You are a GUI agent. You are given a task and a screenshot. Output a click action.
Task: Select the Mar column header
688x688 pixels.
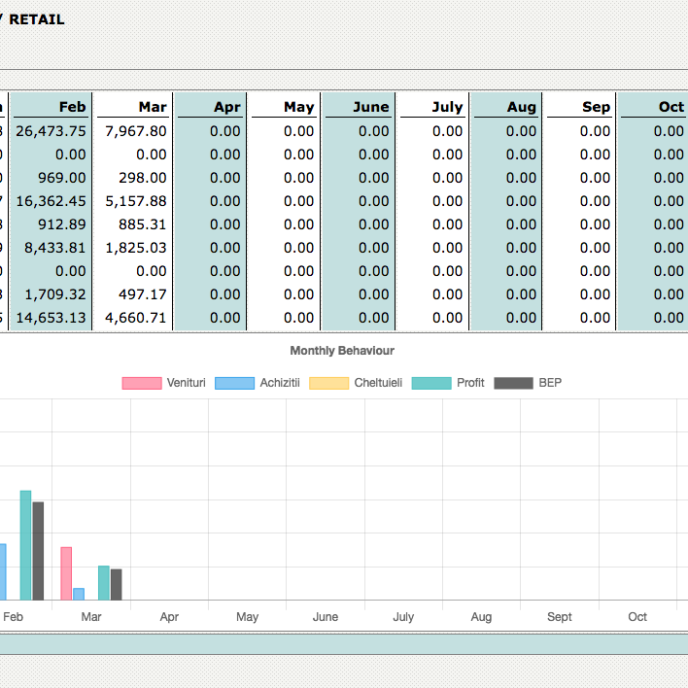click(152, 107)
